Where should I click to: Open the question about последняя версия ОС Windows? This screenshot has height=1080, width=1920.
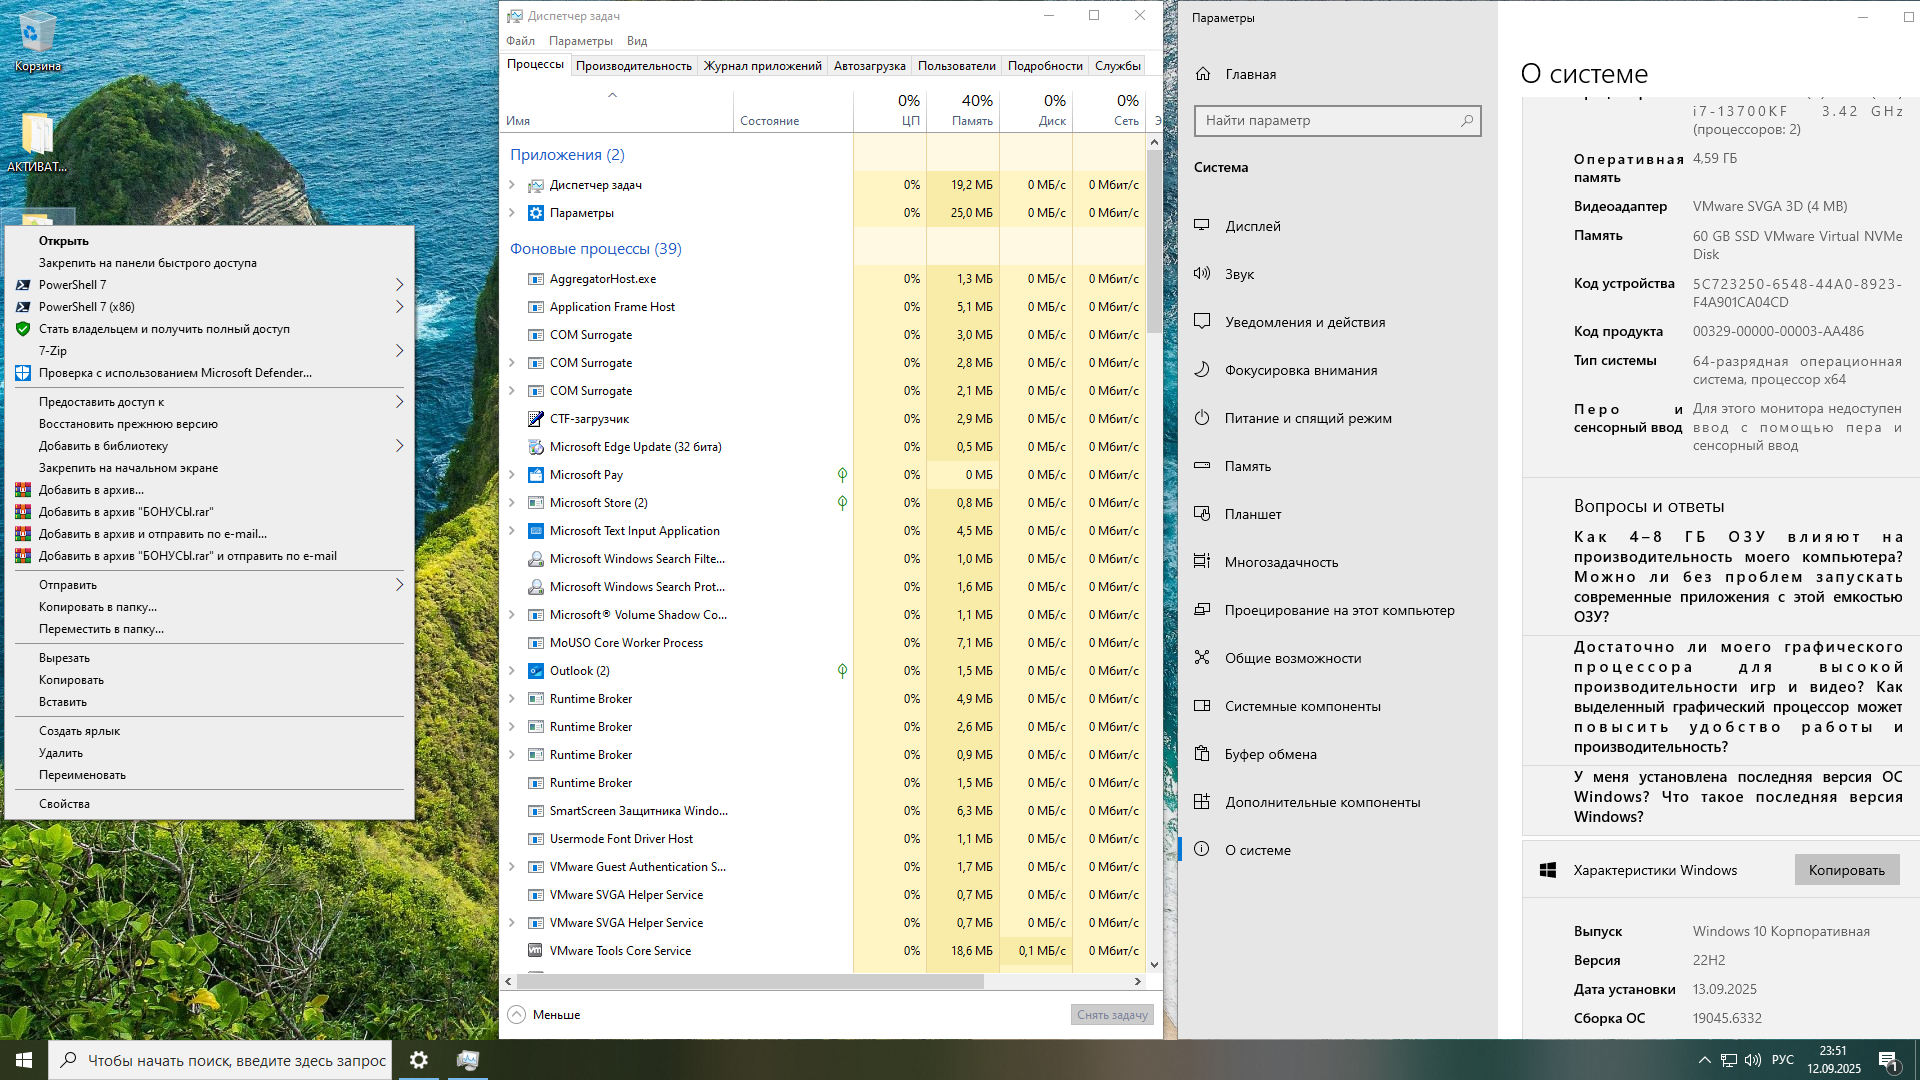(1738, 796)
